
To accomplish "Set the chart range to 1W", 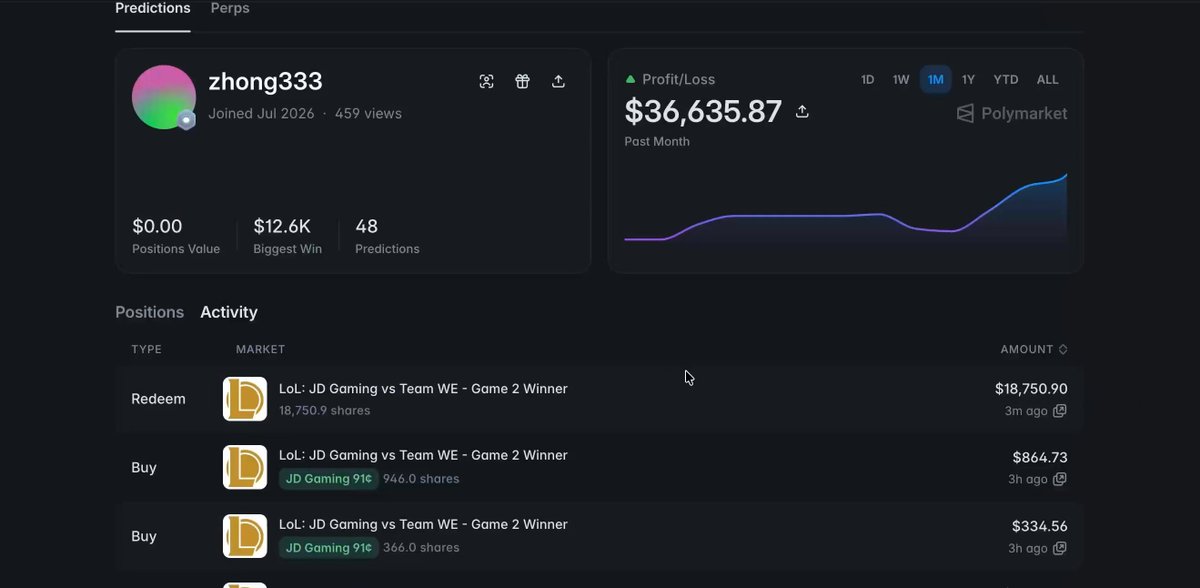I will (x=901, y=80).
